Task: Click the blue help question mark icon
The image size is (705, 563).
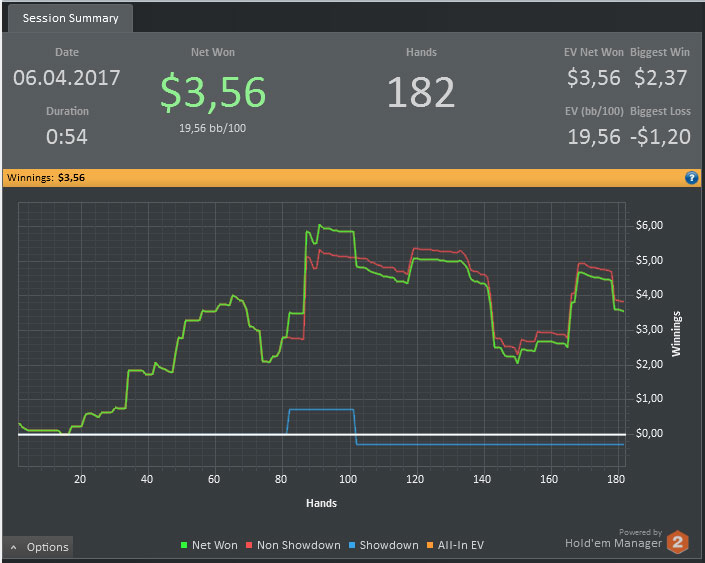Action: click(x=691, y=178)
